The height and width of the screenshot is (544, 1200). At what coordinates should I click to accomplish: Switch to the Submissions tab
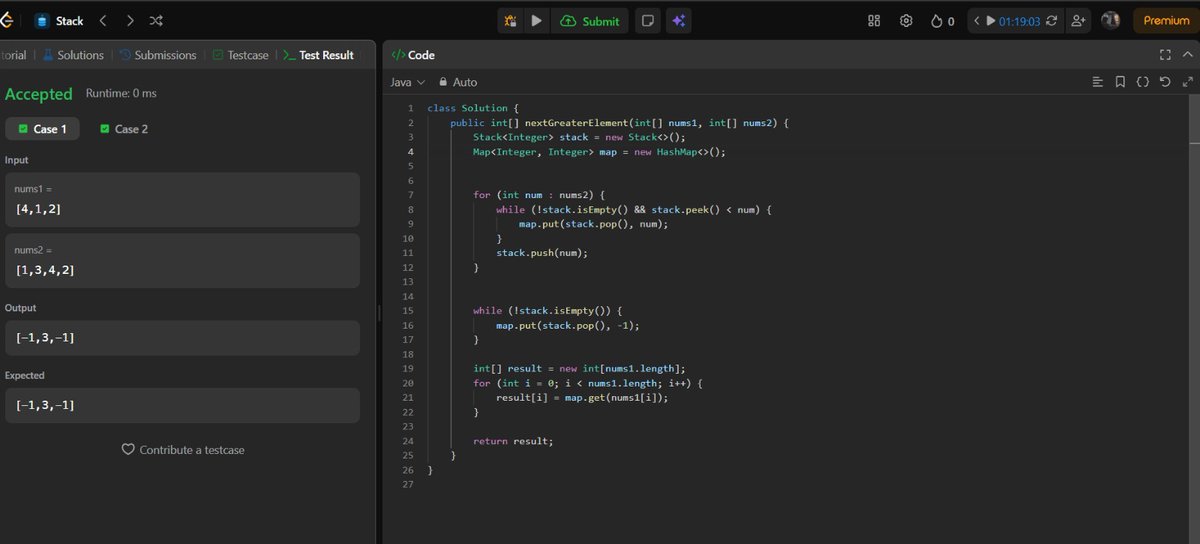158,55
